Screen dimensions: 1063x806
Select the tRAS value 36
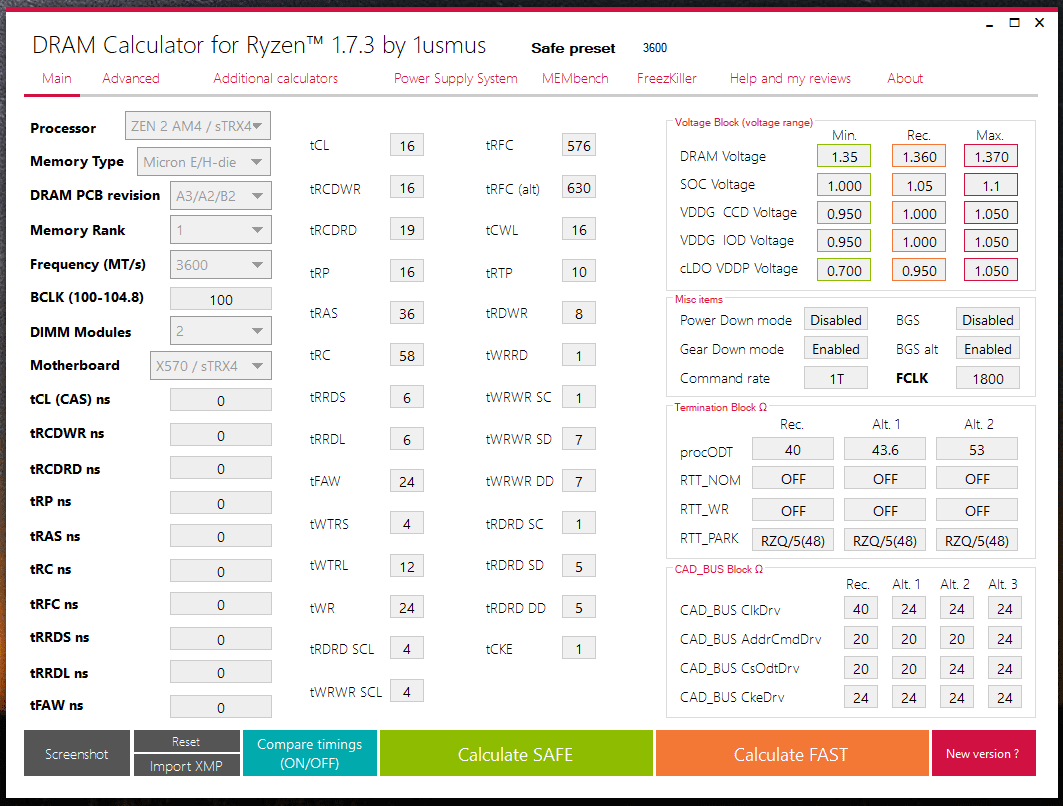pyautogui.click(x=407, y=313)
